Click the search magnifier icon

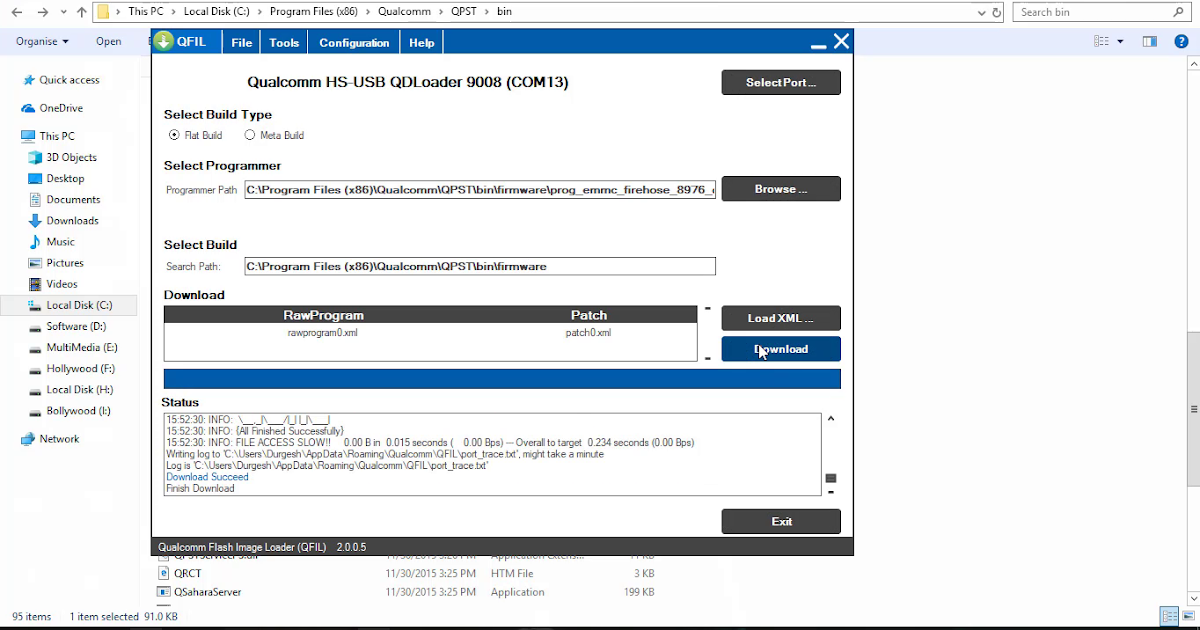coord(1177,12)
